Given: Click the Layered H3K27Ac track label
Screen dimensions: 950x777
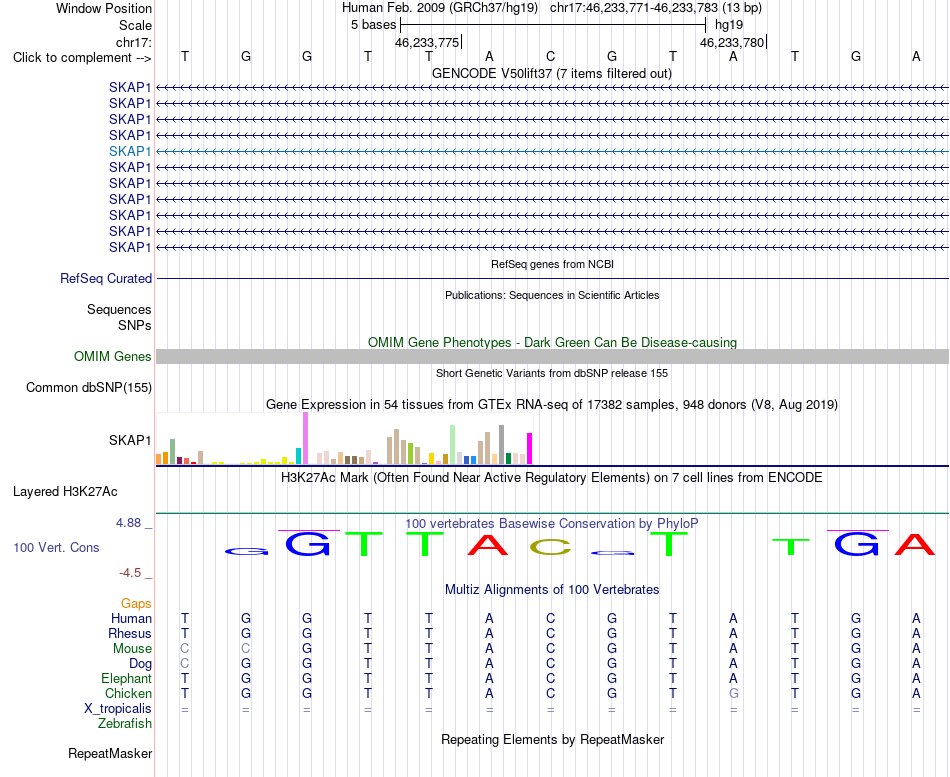Looking at the screenshot, I should coord(65,492).
